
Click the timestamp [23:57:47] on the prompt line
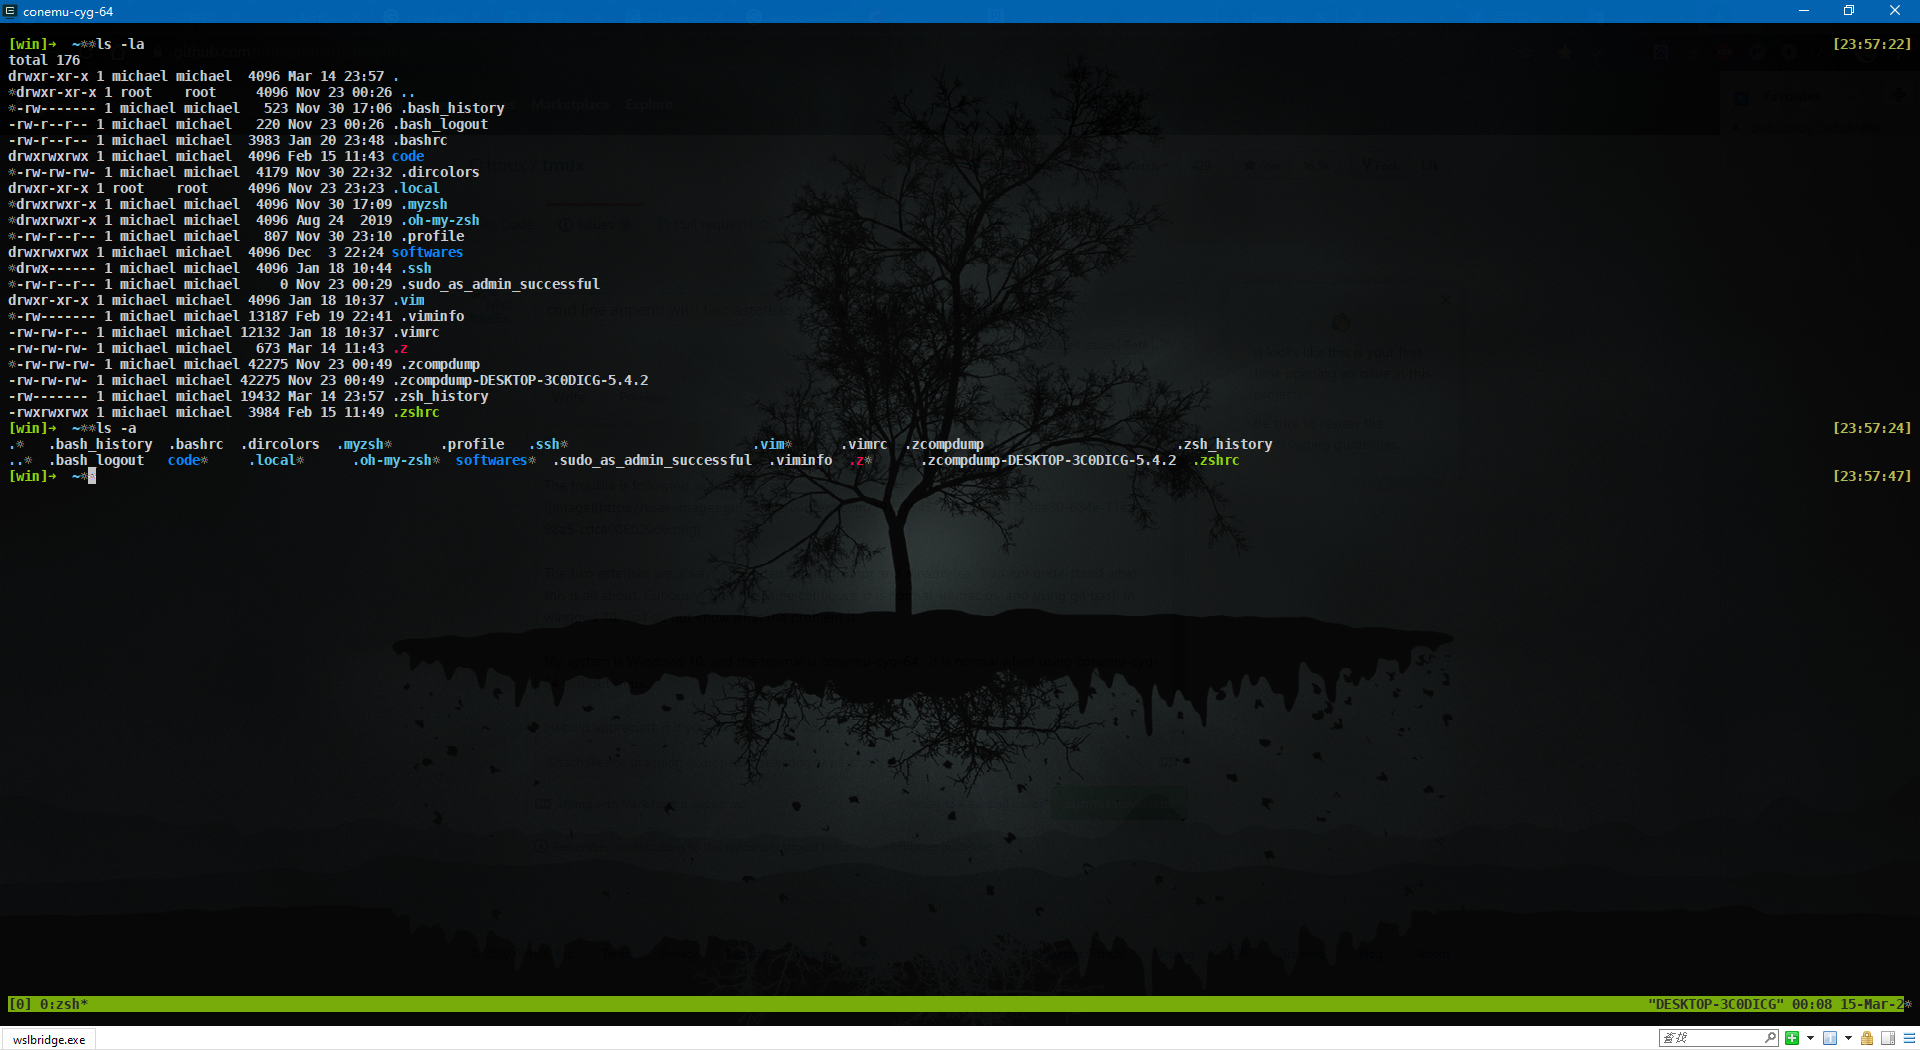(1871, 476)
